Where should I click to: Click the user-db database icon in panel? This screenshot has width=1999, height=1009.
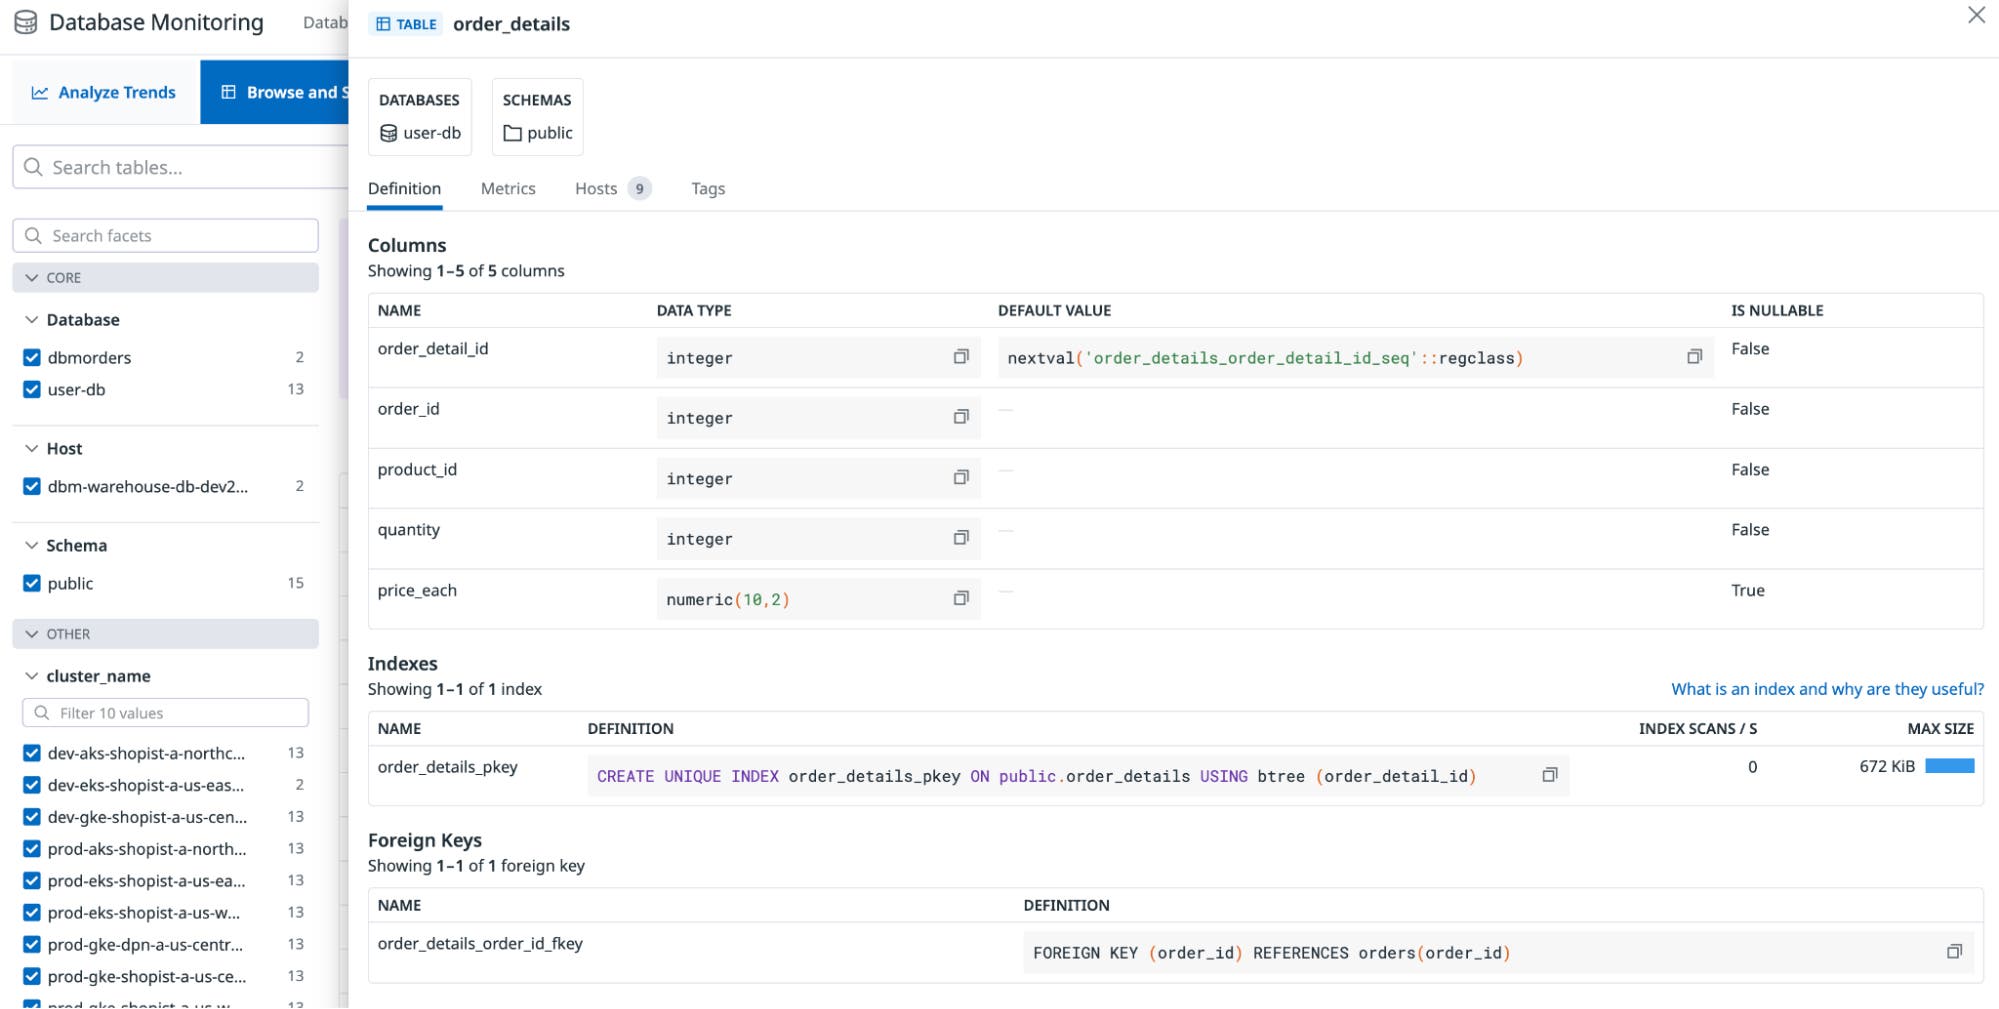click(x=387, y=132)
